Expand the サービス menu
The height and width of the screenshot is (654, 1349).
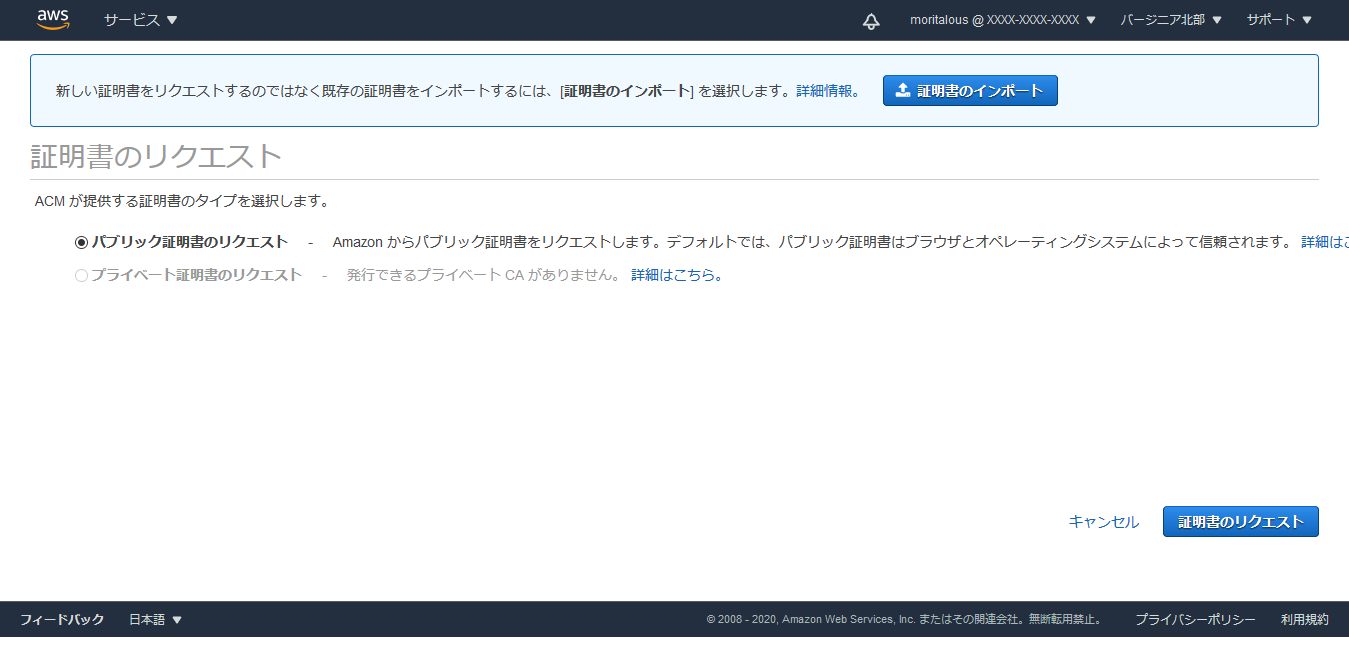pyautogui.click(x=140, y=20)
